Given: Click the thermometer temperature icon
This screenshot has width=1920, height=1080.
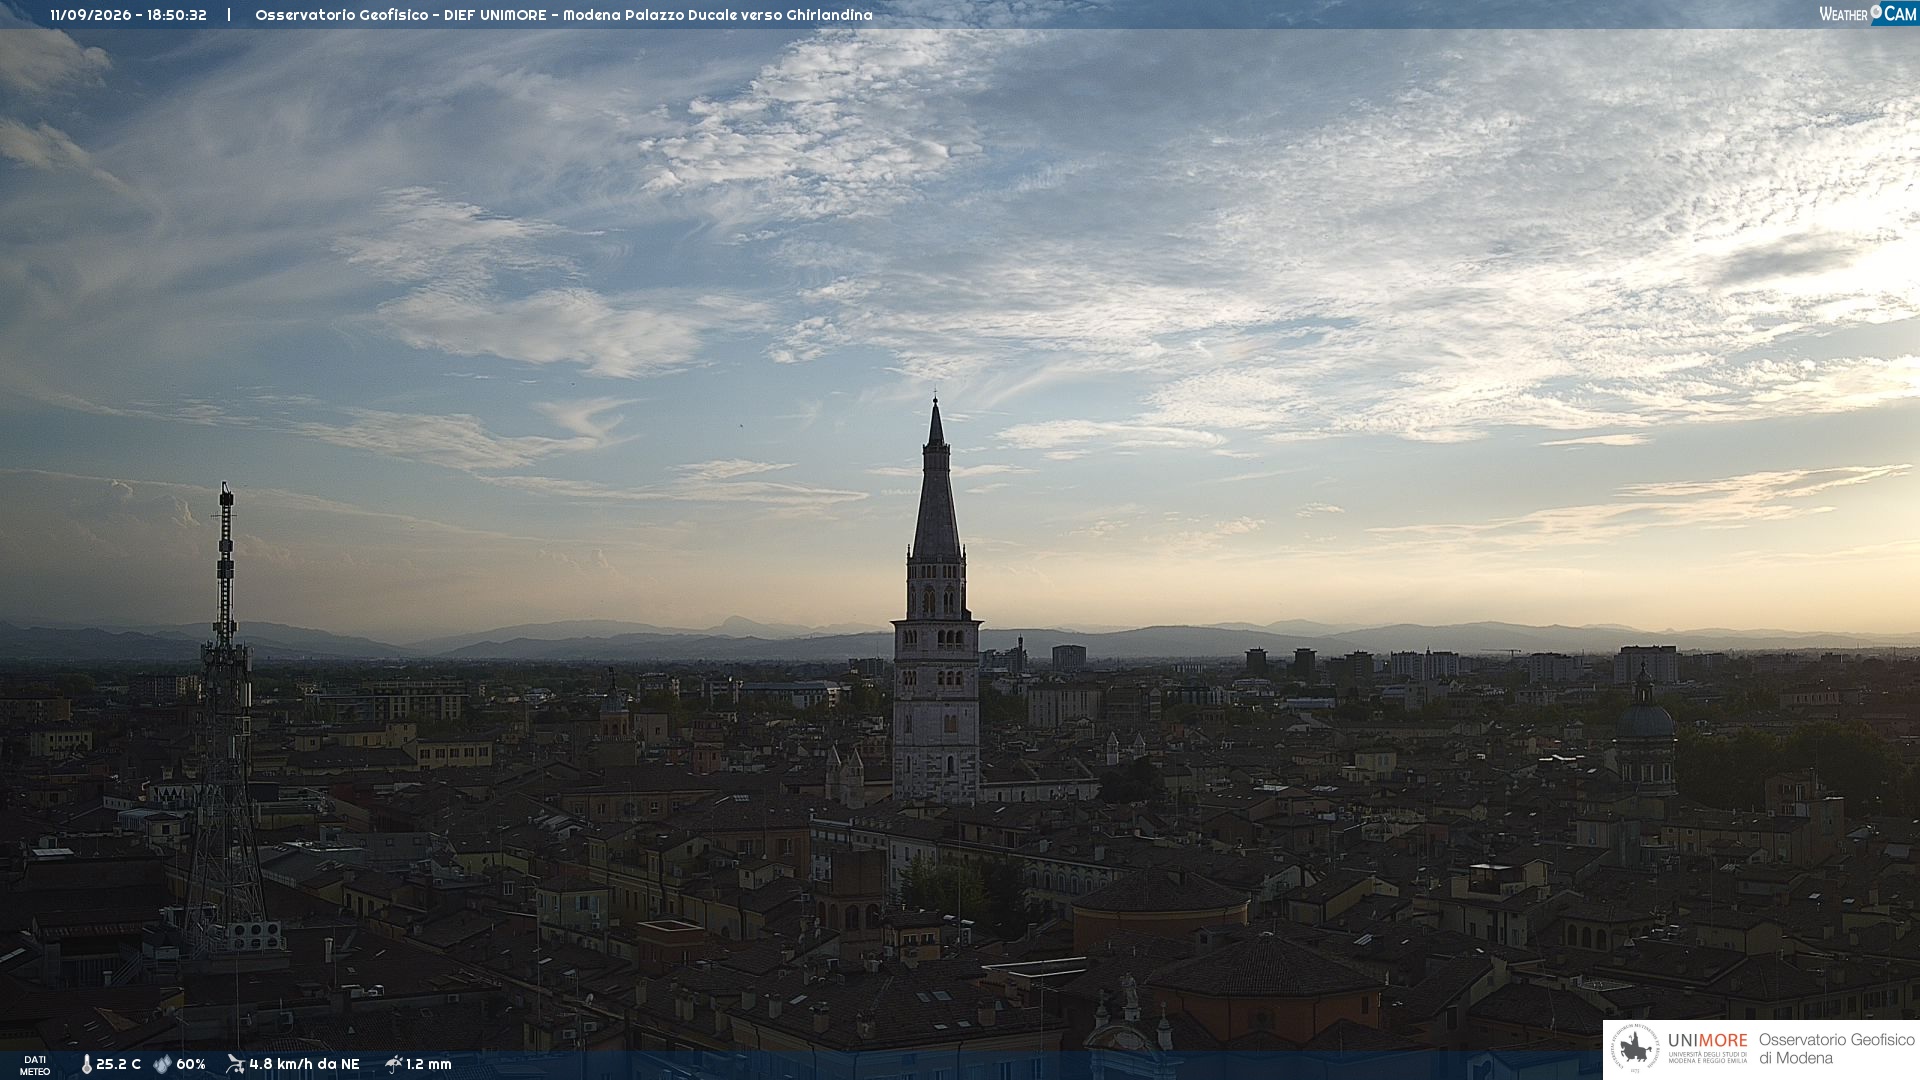Looking at the screenshot, I should [86, 1064].
